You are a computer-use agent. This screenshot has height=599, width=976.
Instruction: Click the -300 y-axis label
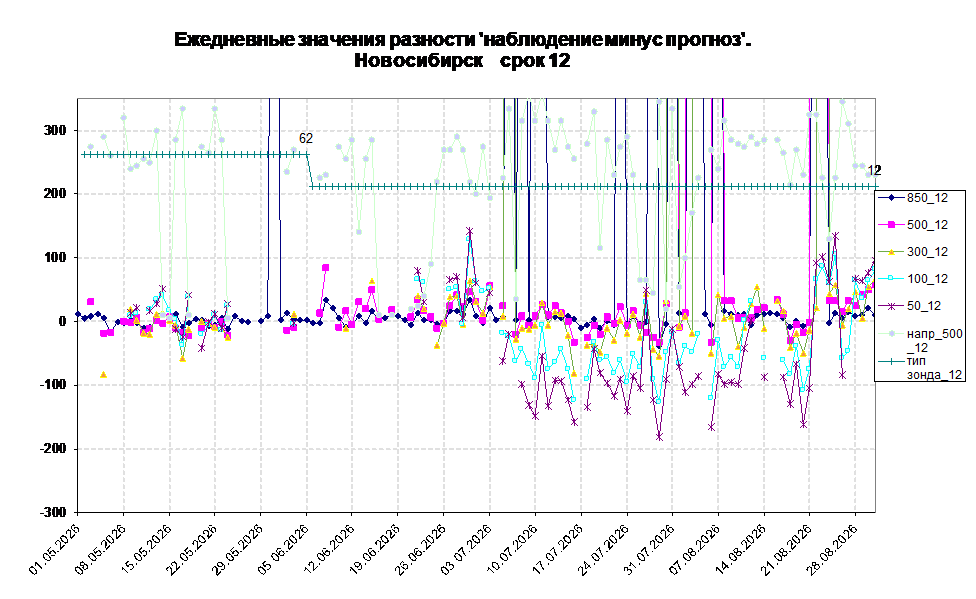click(x=52, y=512)
